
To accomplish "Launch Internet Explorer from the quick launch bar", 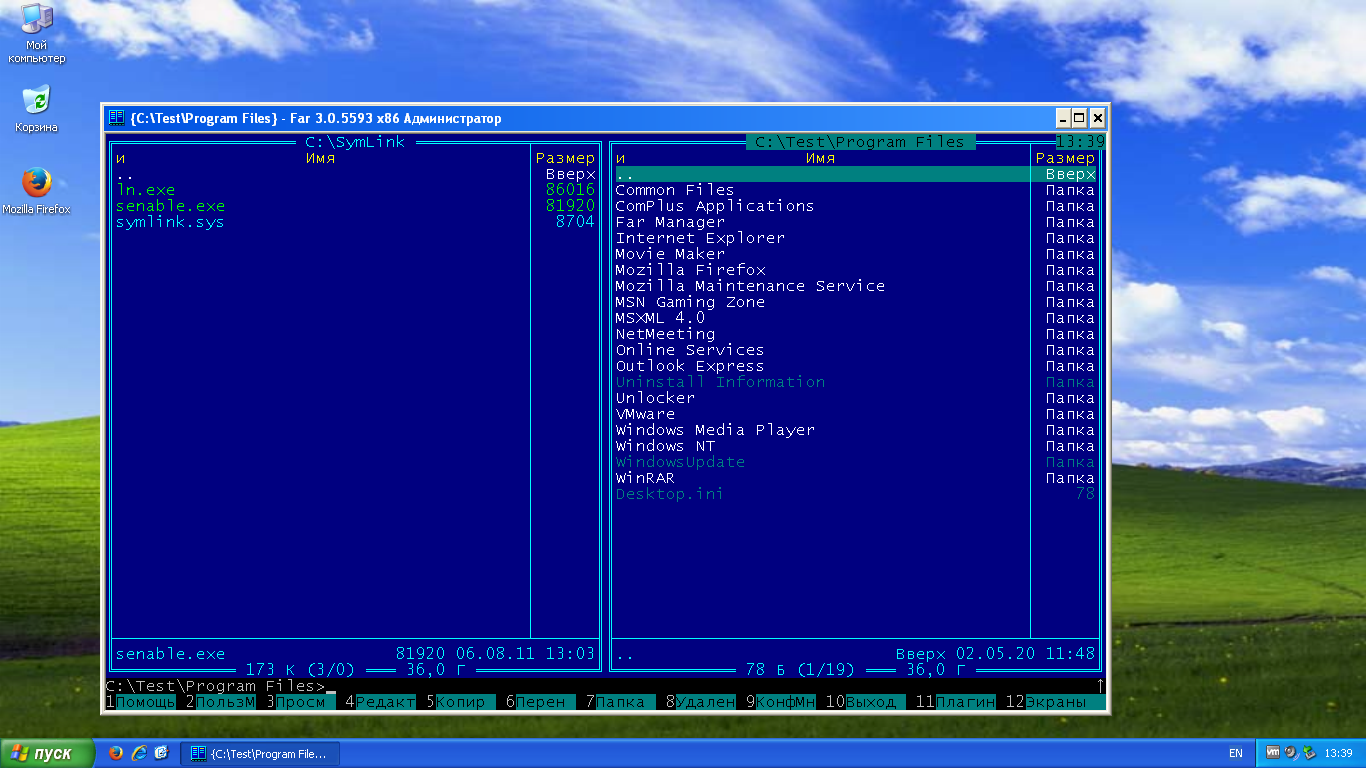I will tap(138, 753).
